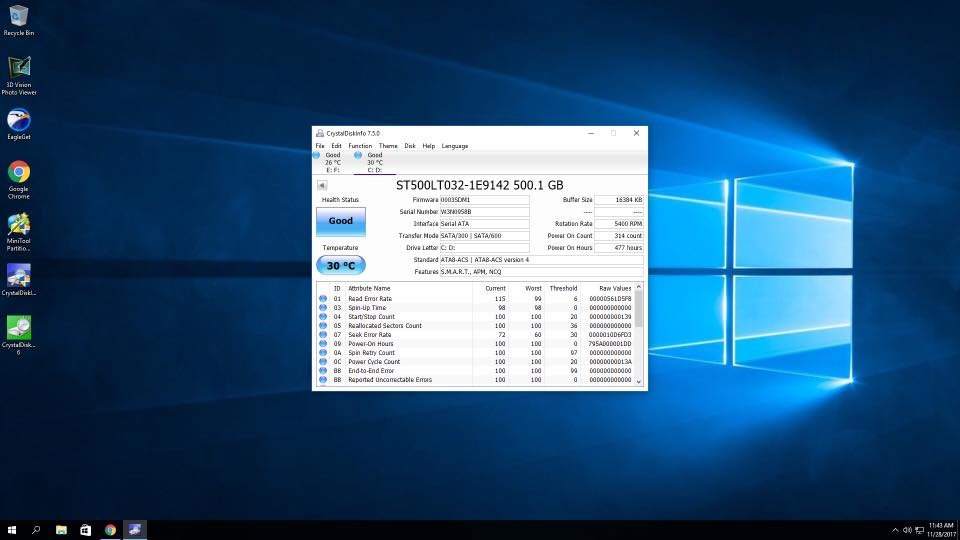Open taskbar search magnifier
This screenshot has width=960, height=540.
click(36, 530)
